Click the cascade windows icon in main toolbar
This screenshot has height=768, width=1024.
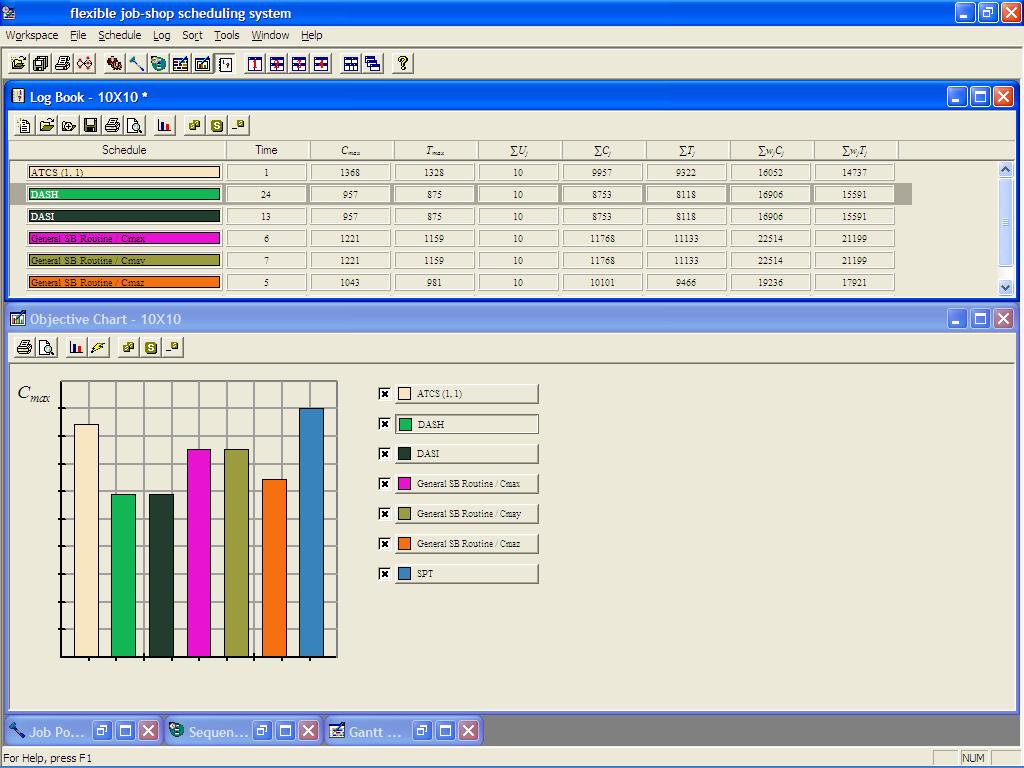pyautogui.click(x=373, y=63)
